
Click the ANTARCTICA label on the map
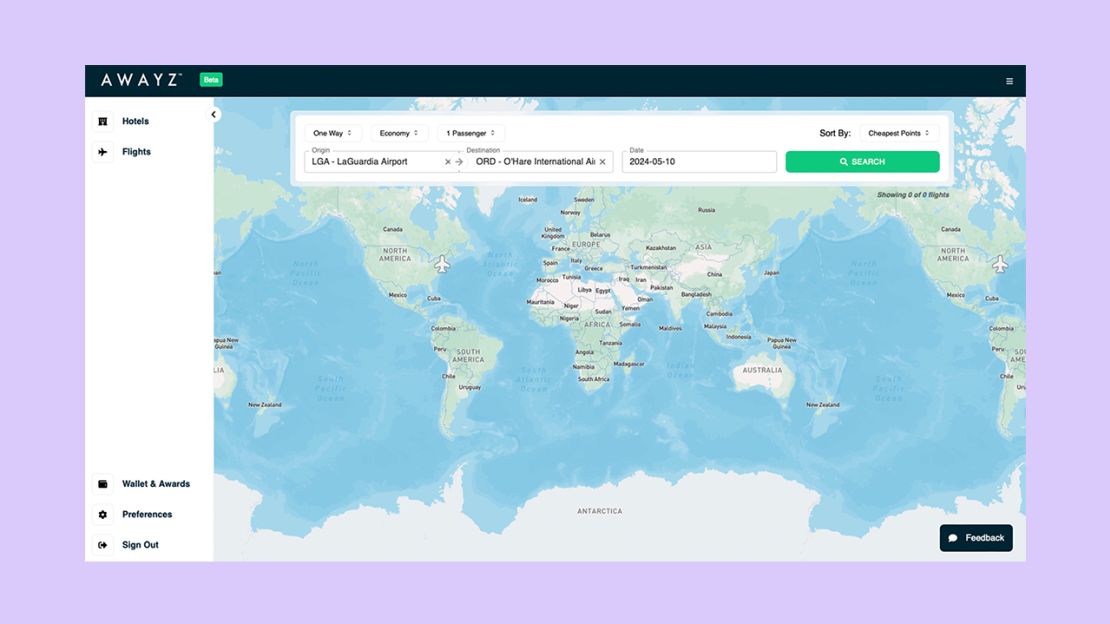pos(600,511)
